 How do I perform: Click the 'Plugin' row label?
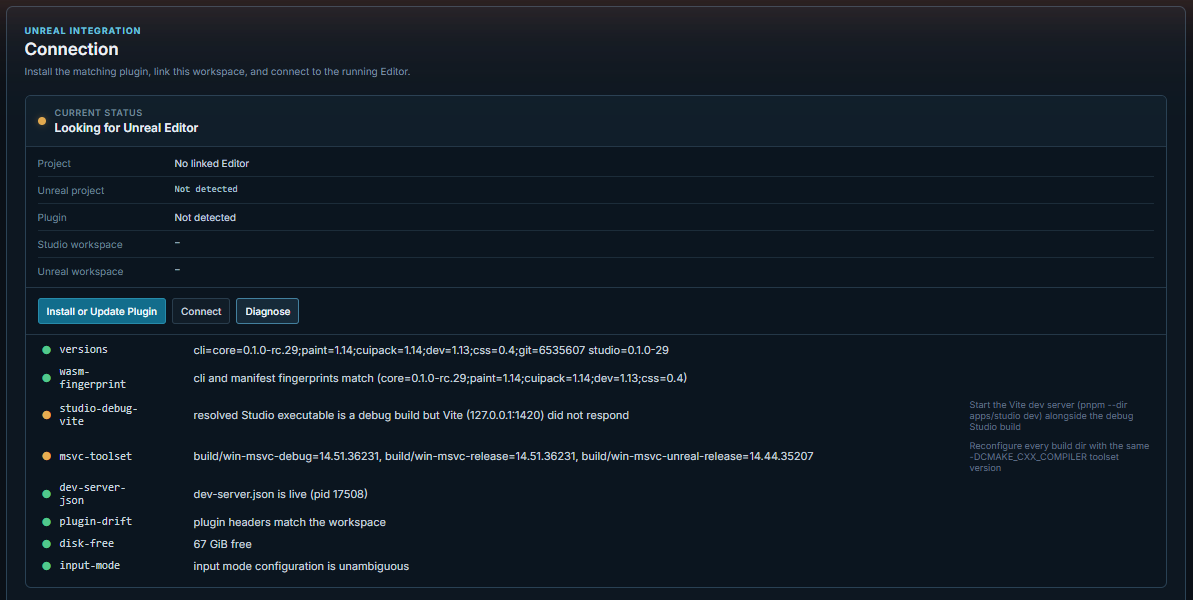point(52,217)
